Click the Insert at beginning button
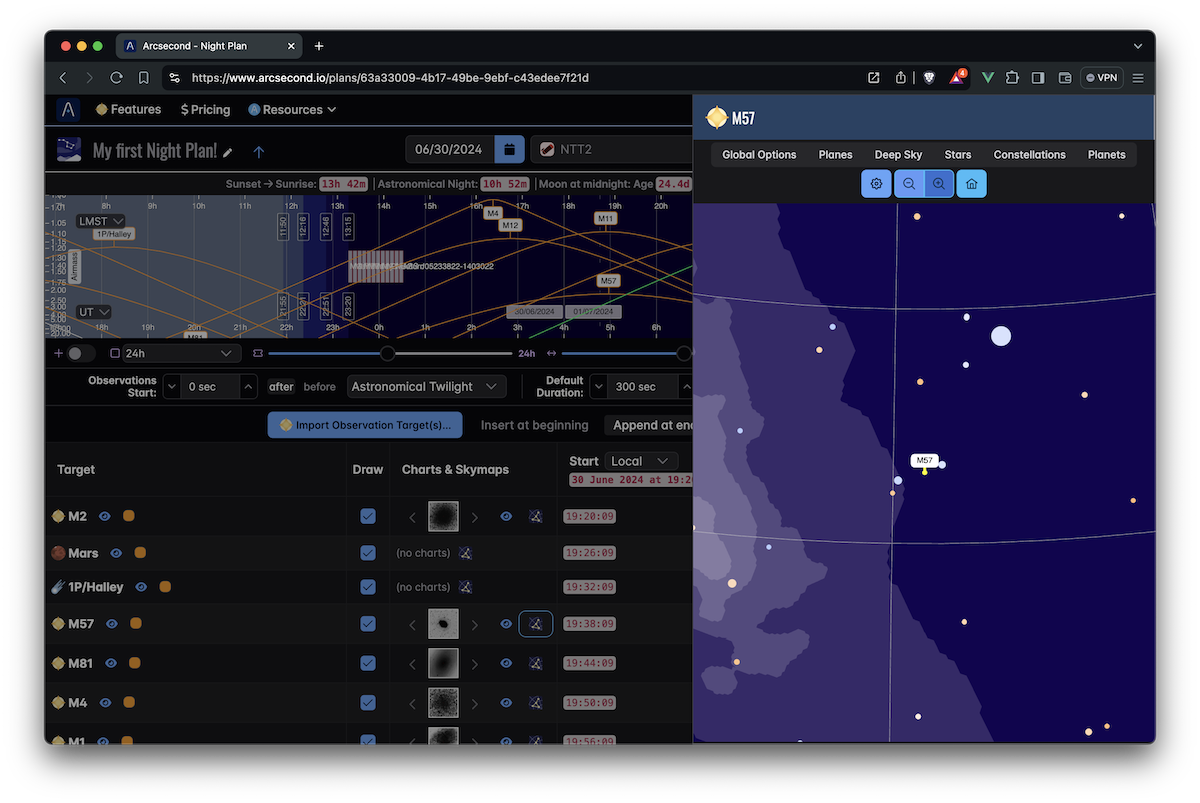Screen dimensions: 1200x803 pos(534,425)
